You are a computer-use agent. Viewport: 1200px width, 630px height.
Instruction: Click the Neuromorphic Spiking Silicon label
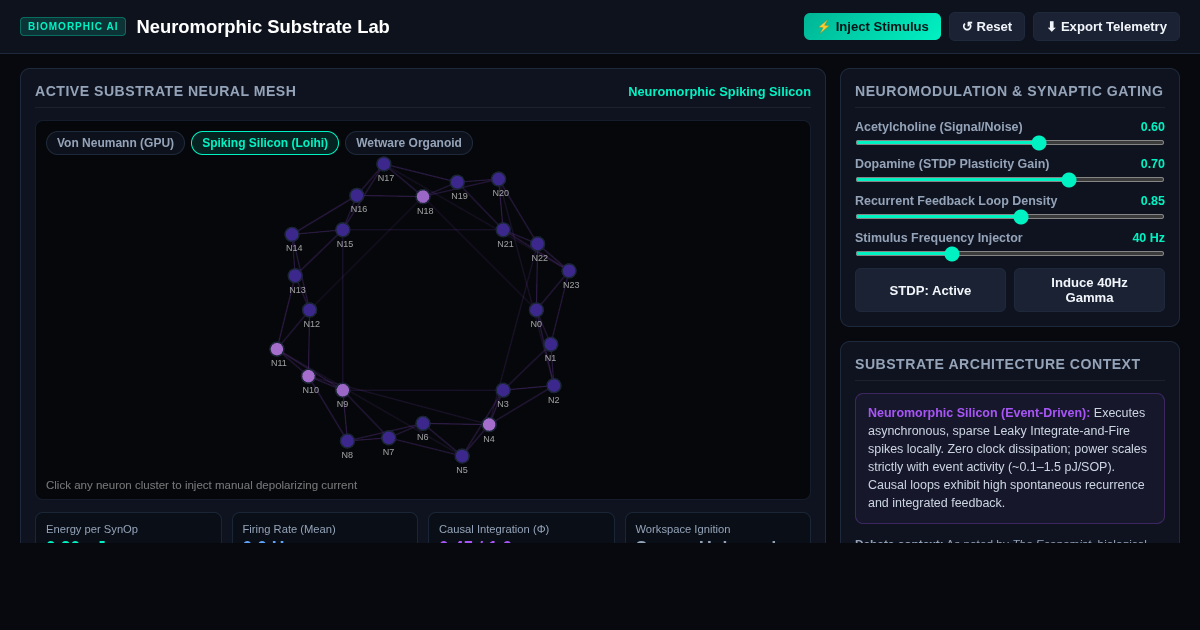pyautogui.click(x=719, y=92)
